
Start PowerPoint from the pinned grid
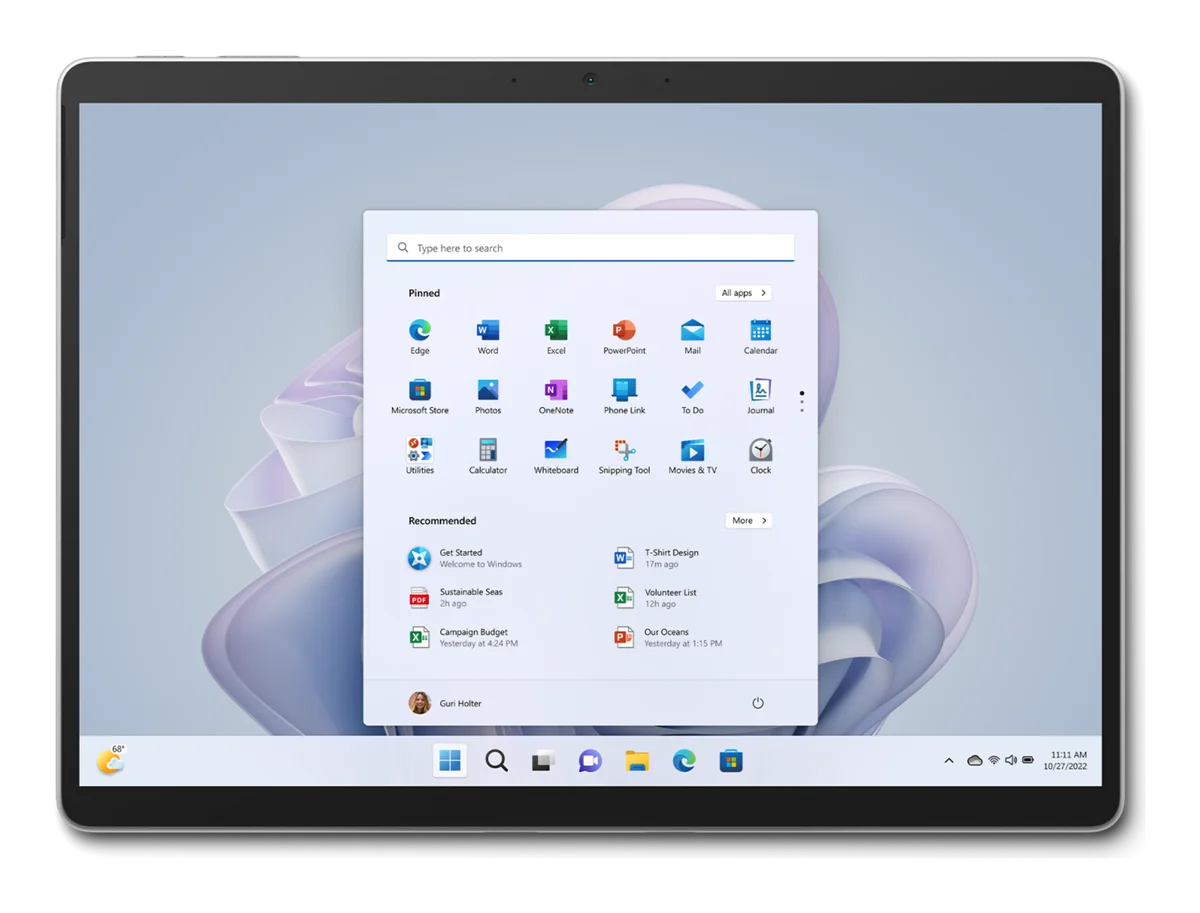tap(624, 336)
